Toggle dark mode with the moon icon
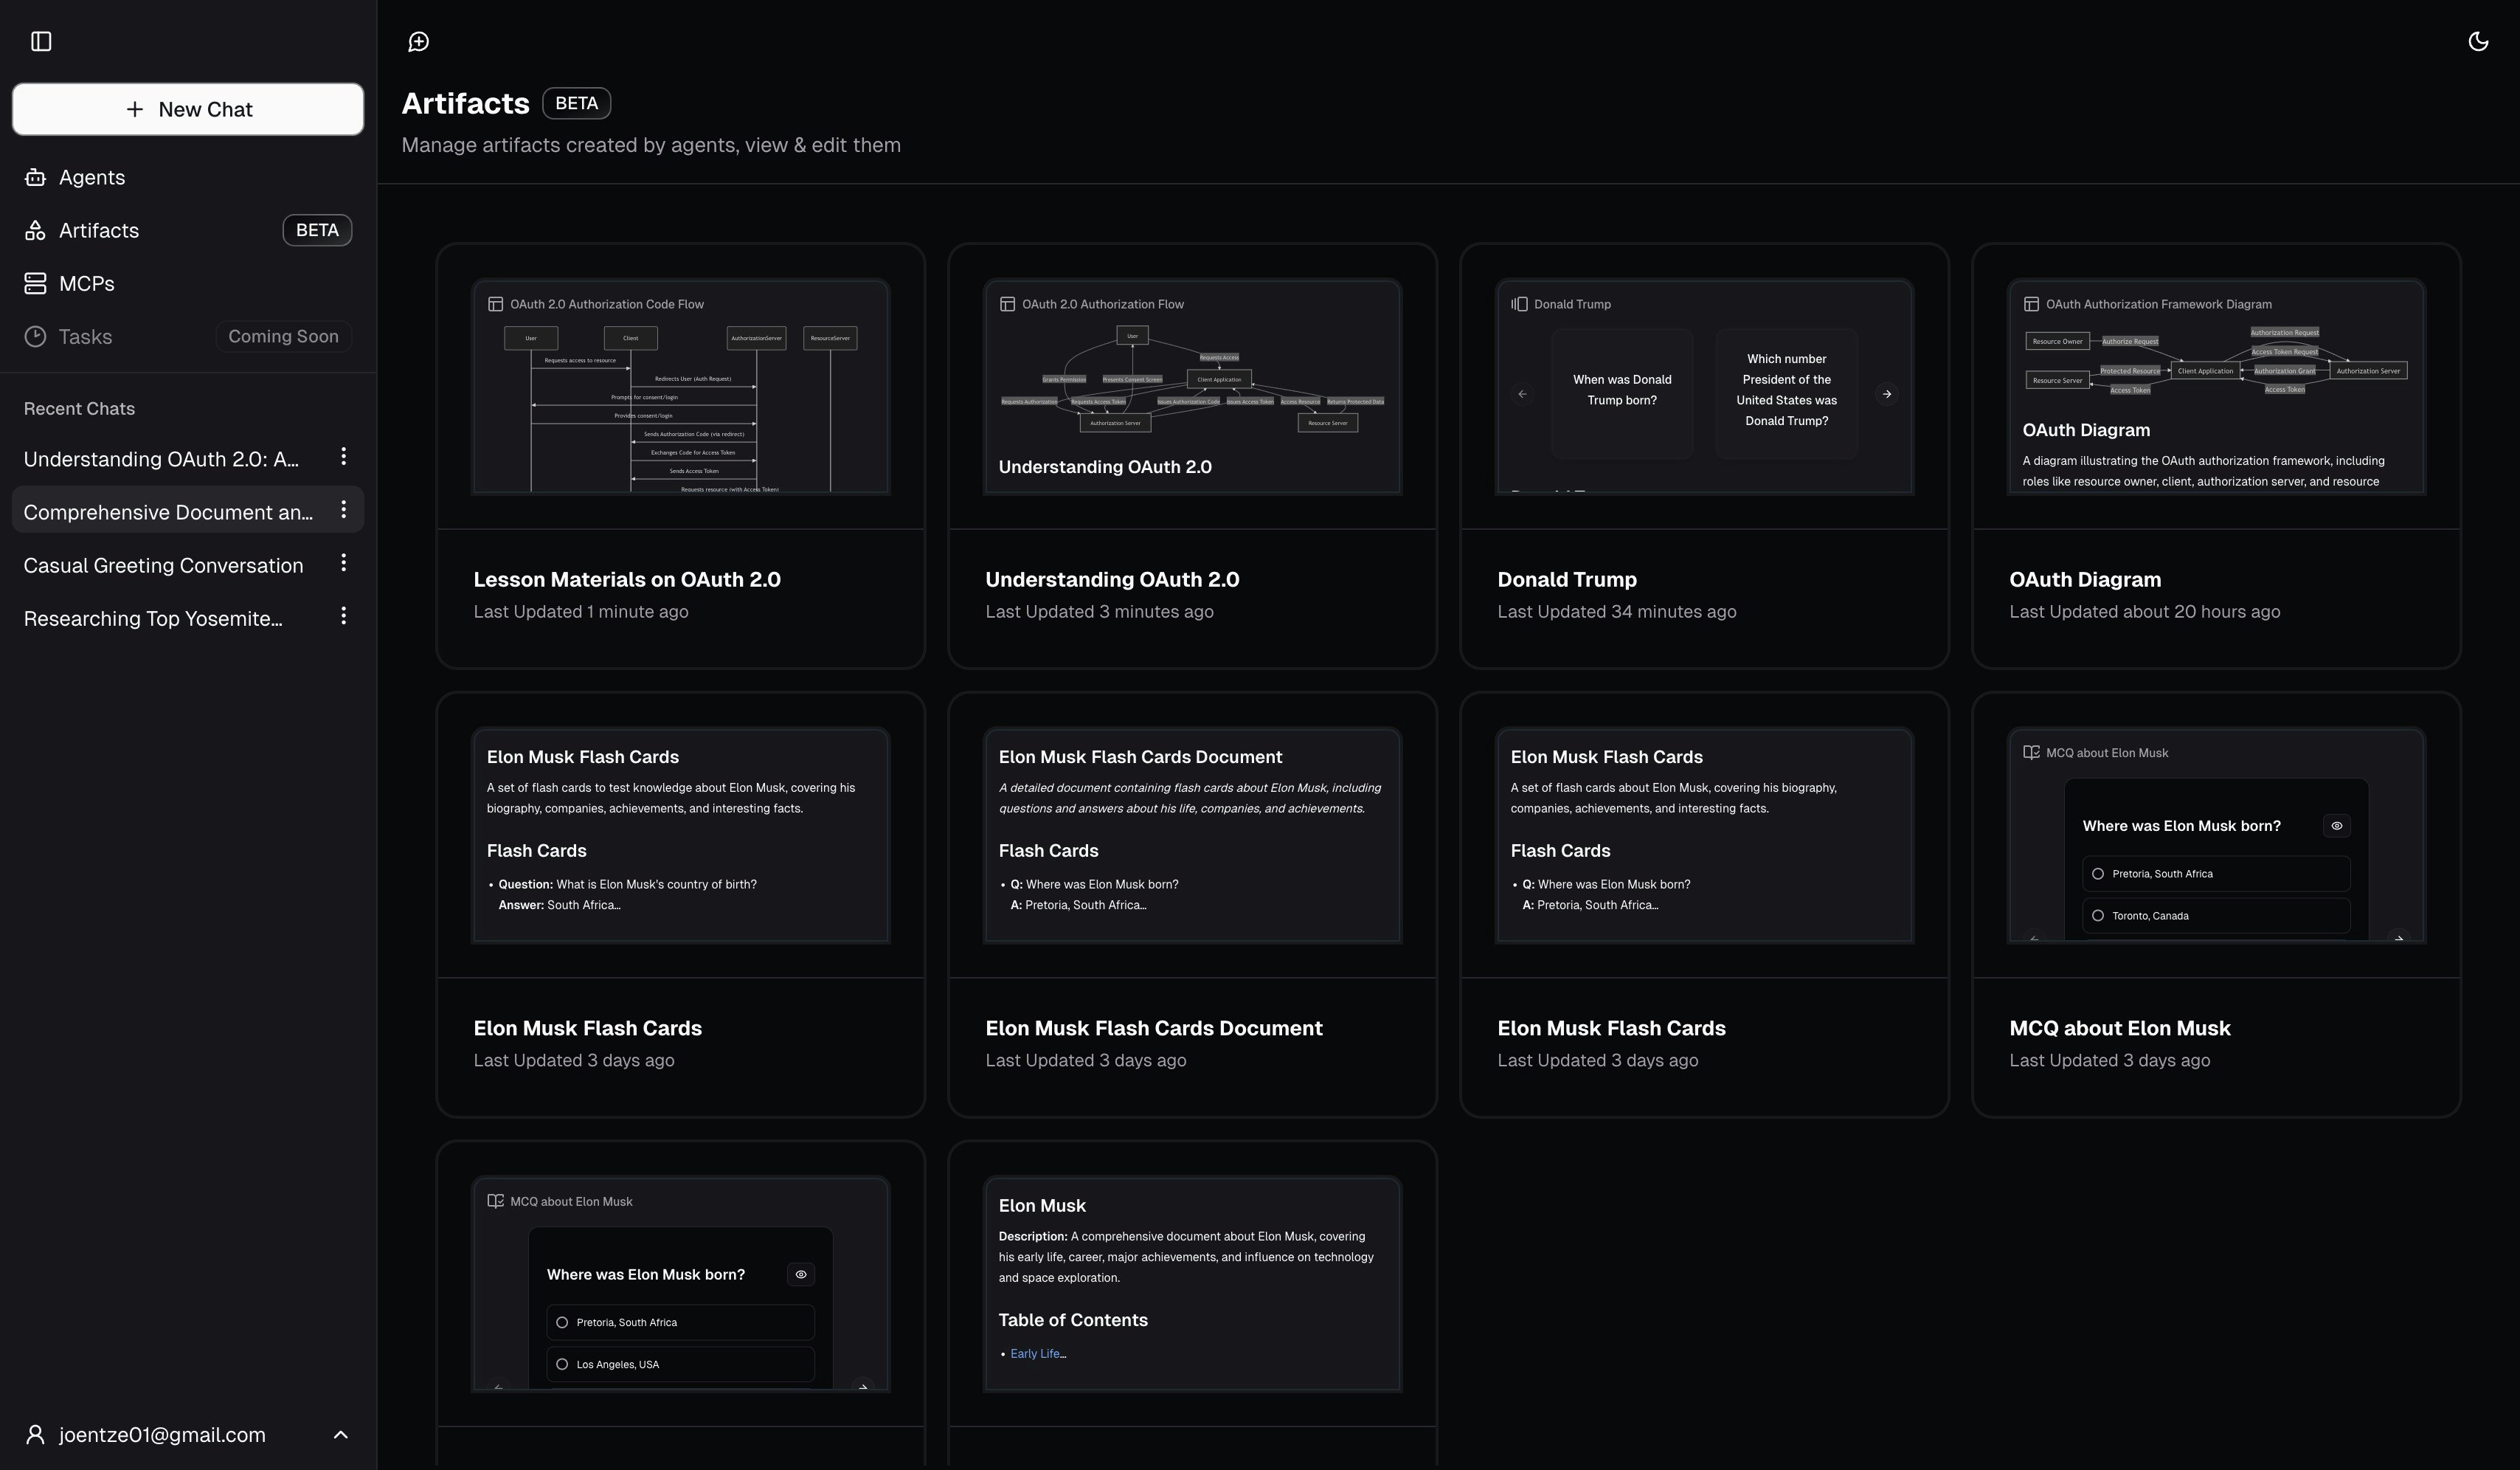 coord(2478,41)
